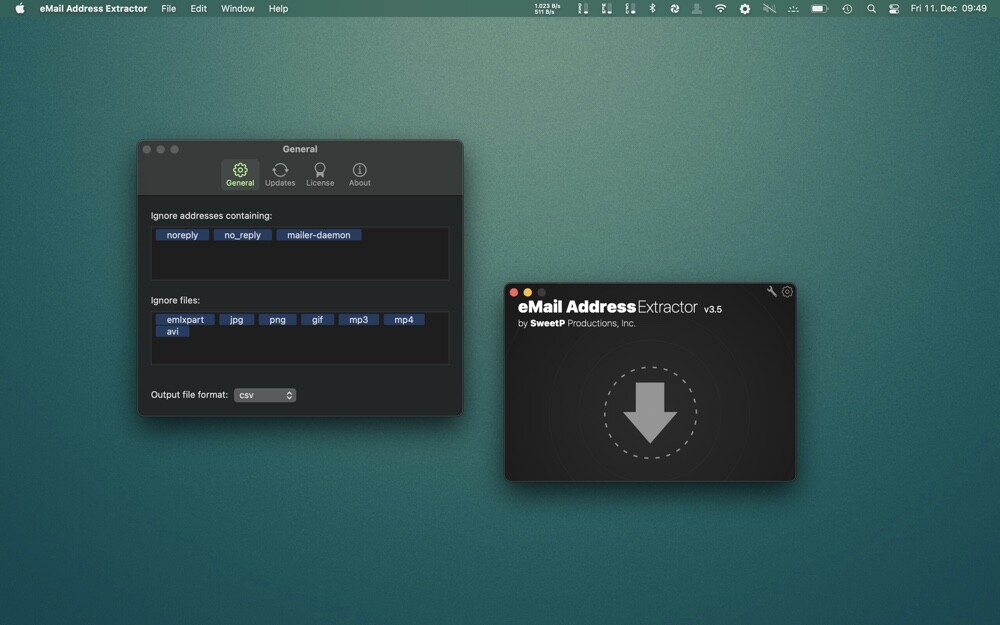
Task: Open Time Machine menu bar icon
Action: point(847,8)
